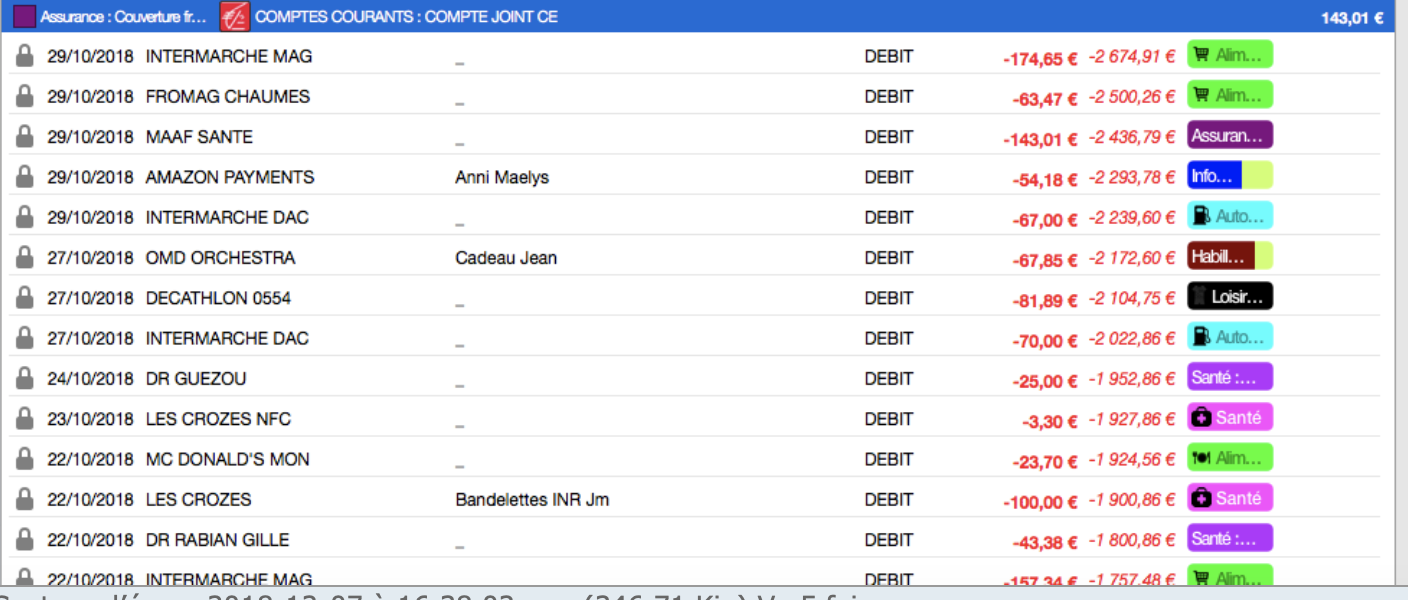Click the empty note dash for MAAF SANTE

(x=460, y=143)
